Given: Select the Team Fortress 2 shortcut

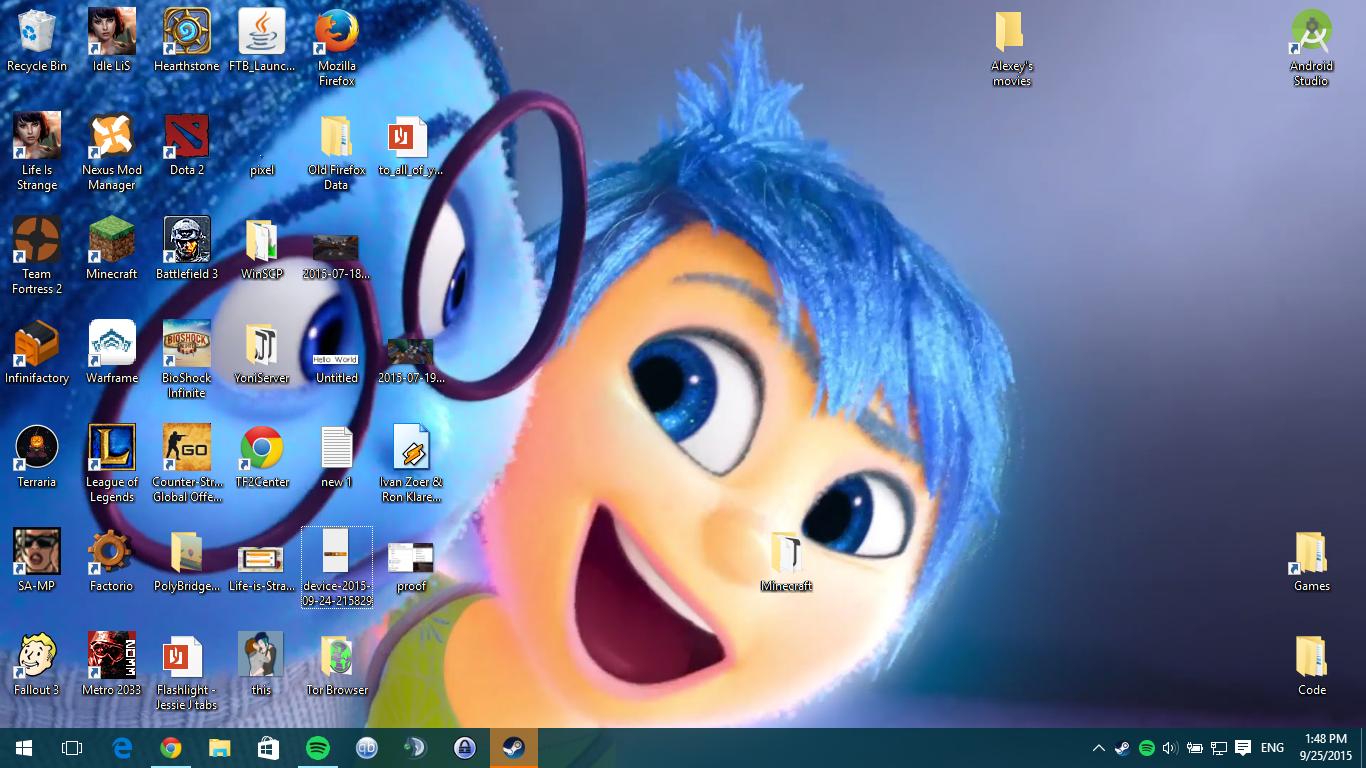Looking at the screenshot, I should [x=37, y=255].
